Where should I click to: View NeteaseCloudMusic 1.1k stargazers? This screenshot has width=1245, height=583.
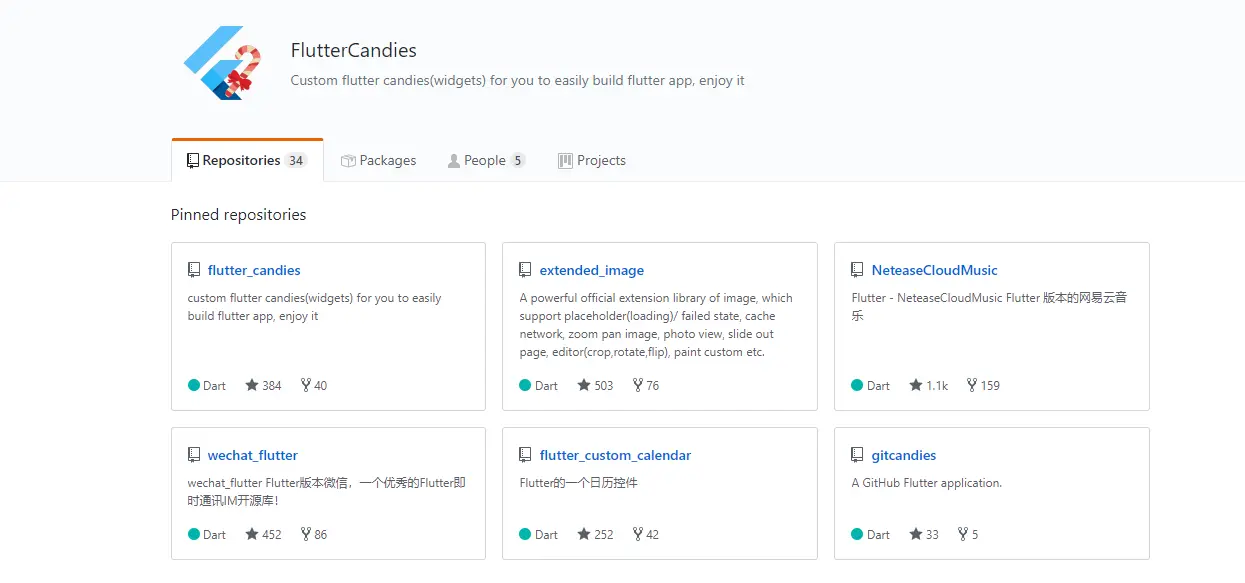[929, 385]
